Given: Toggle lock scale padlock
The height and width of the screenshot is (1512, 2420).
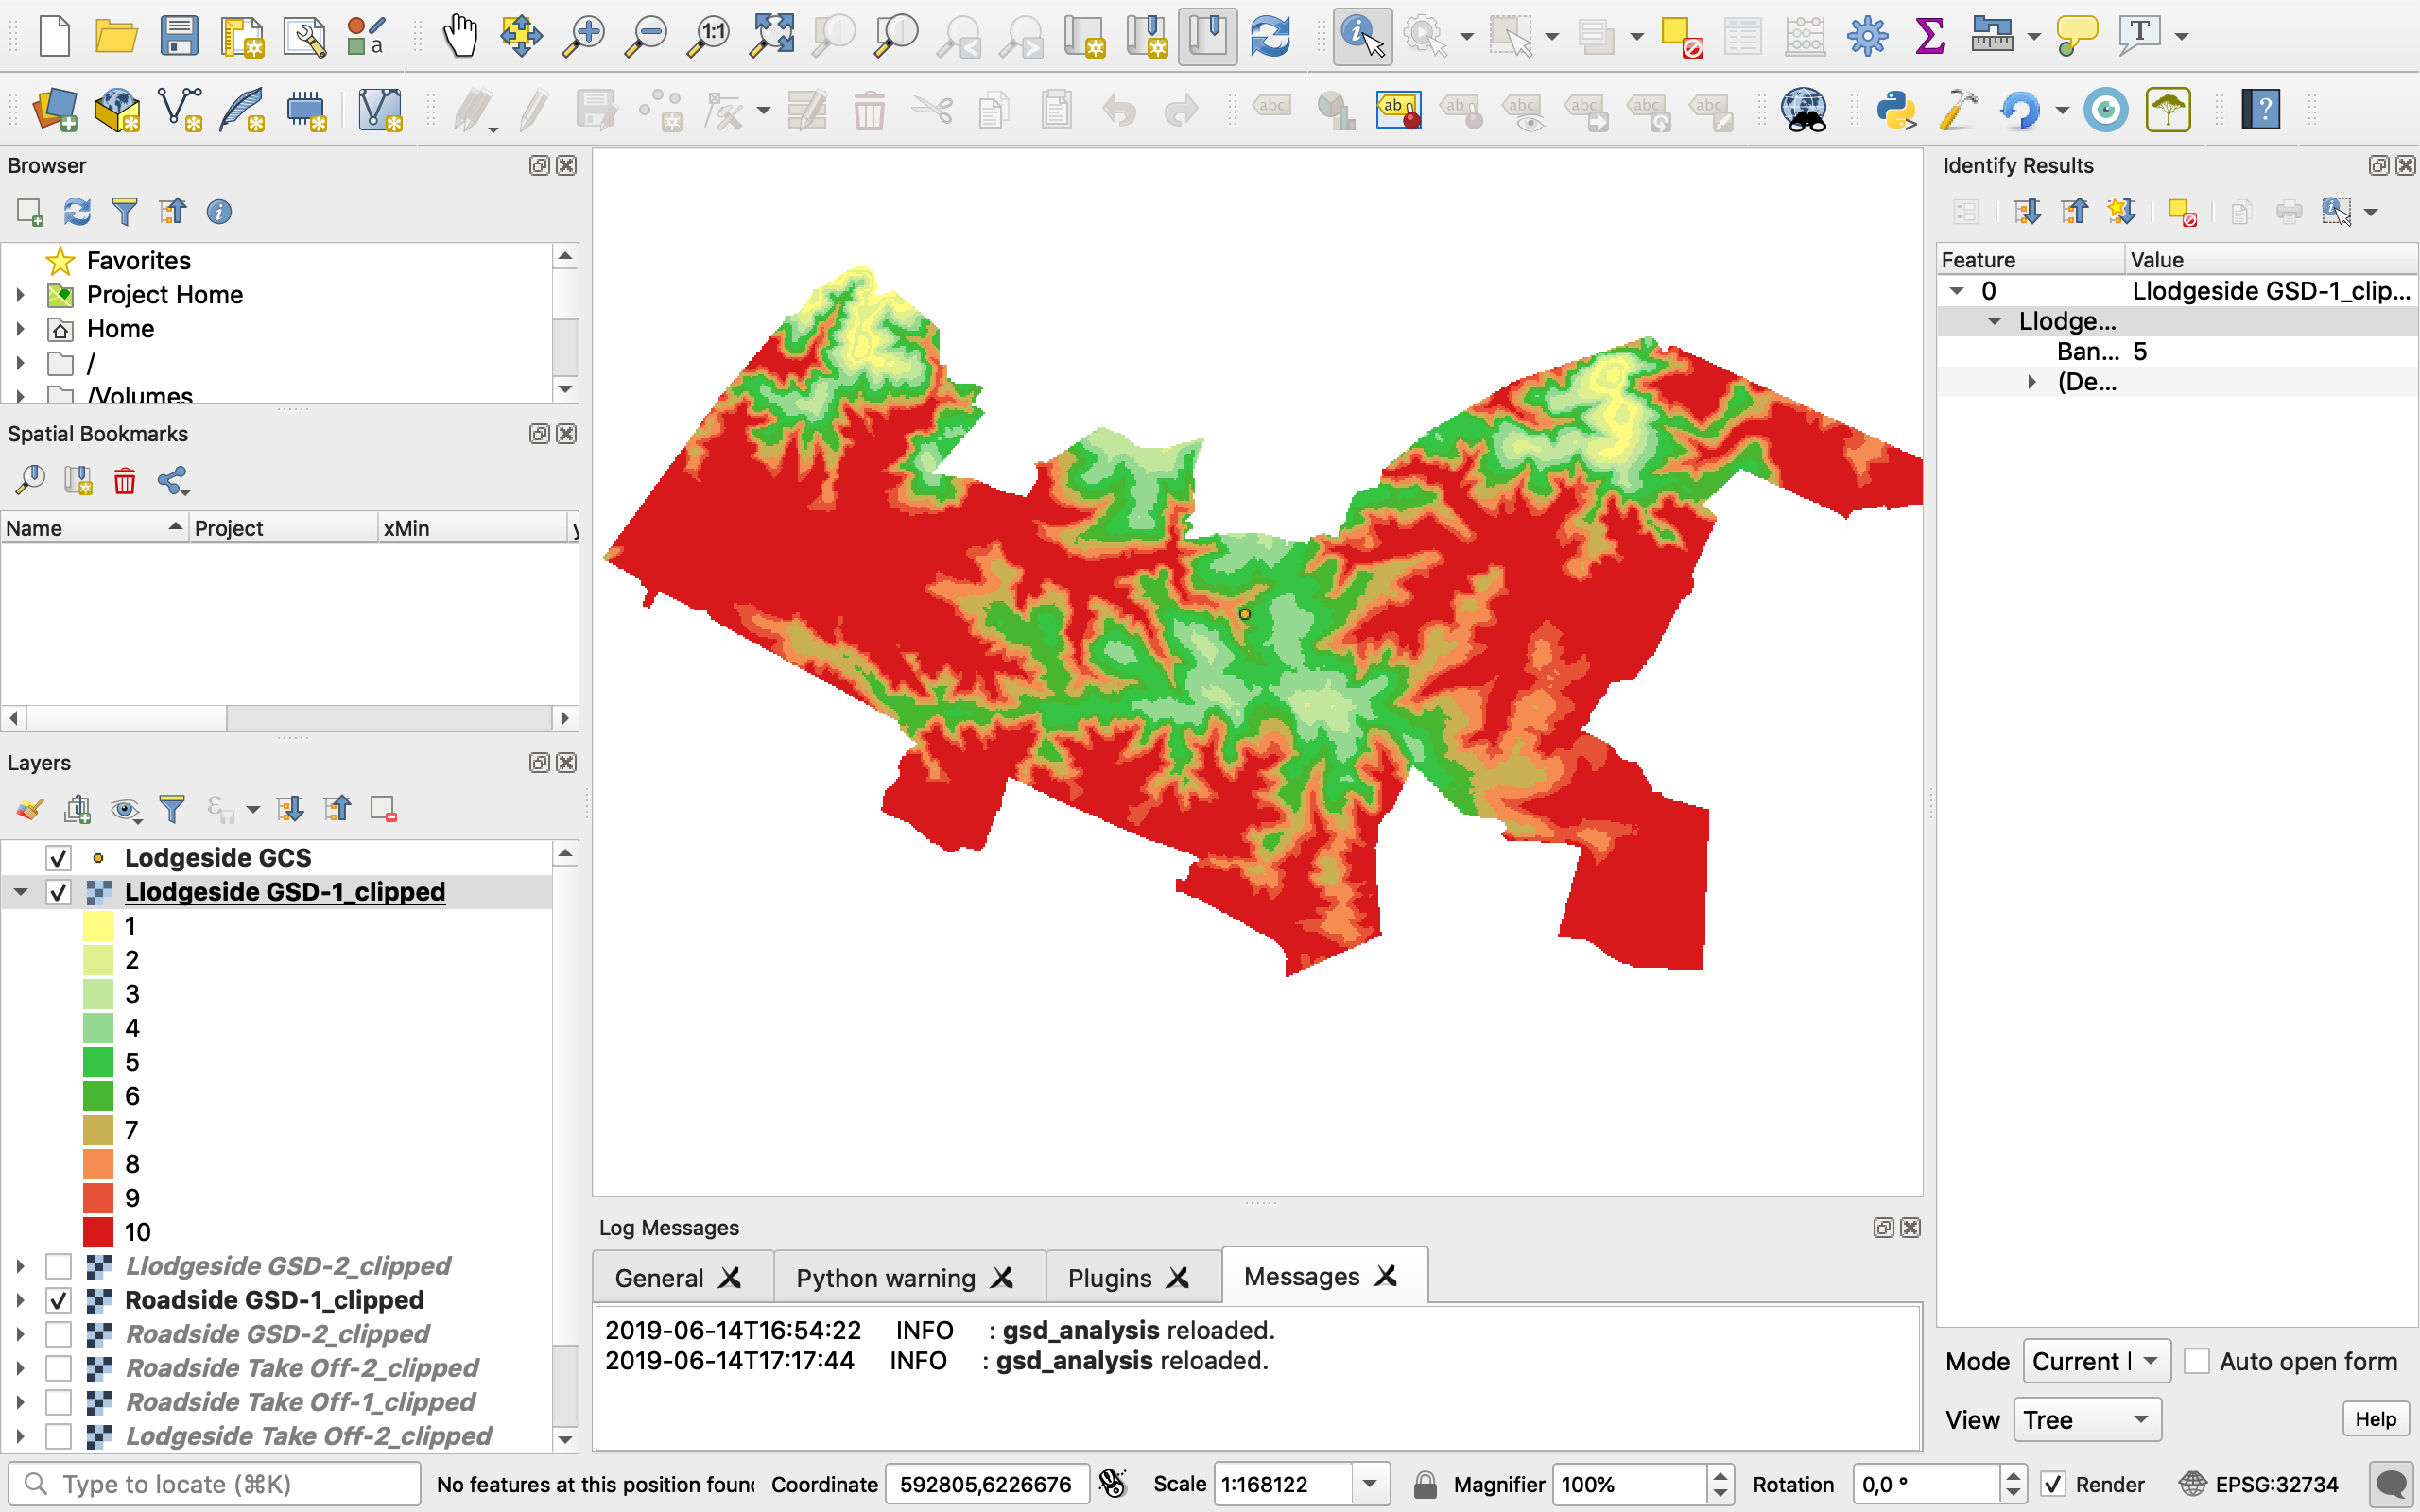Looking at the screenshot, I should 1425,1484.
